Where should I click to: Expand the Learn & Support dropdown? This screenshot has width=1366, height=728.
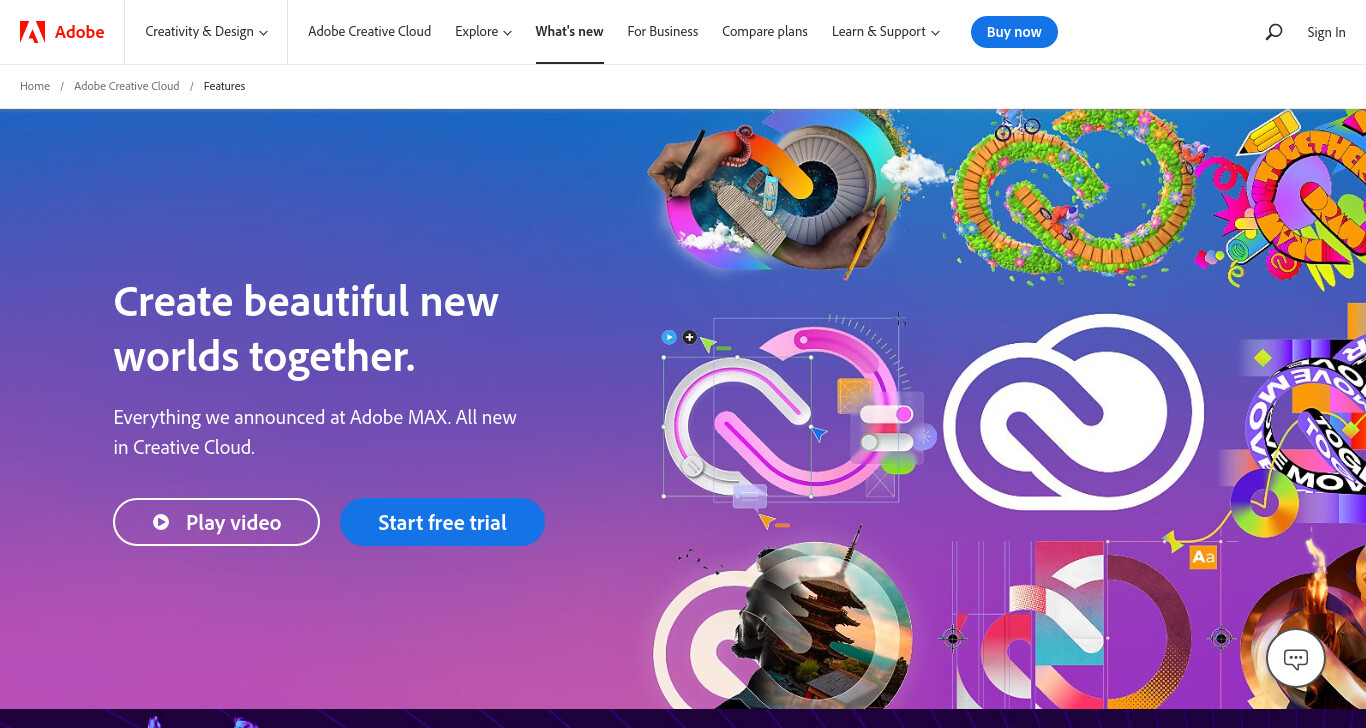(x=886, y=32)
